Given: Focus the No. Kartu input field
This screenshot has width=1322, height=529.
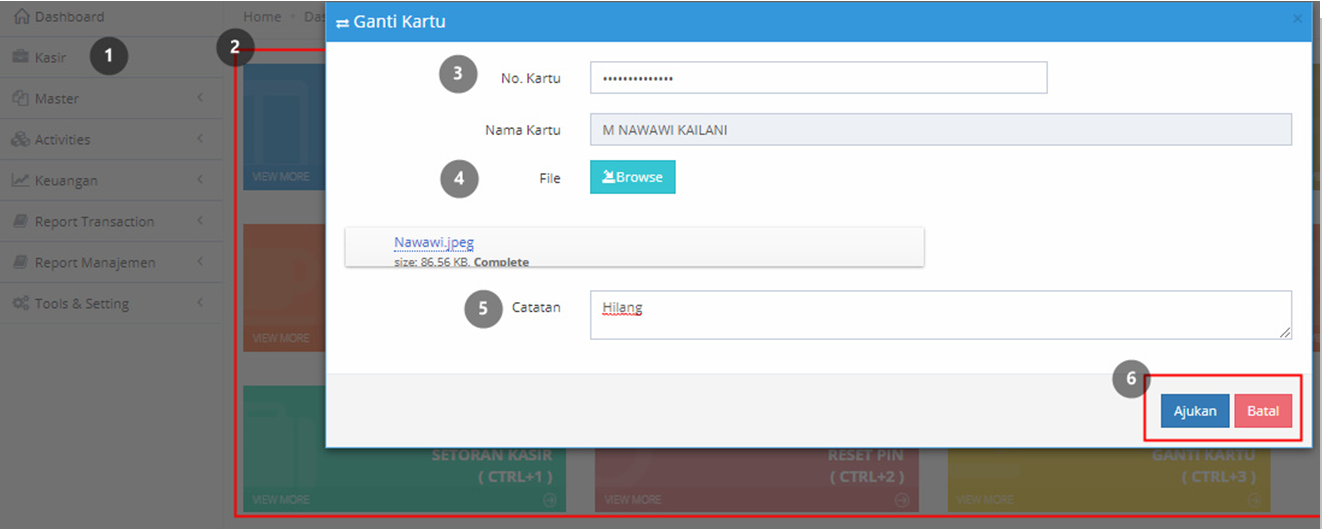Looking at the screenshot, I should [x=818, y=78].
